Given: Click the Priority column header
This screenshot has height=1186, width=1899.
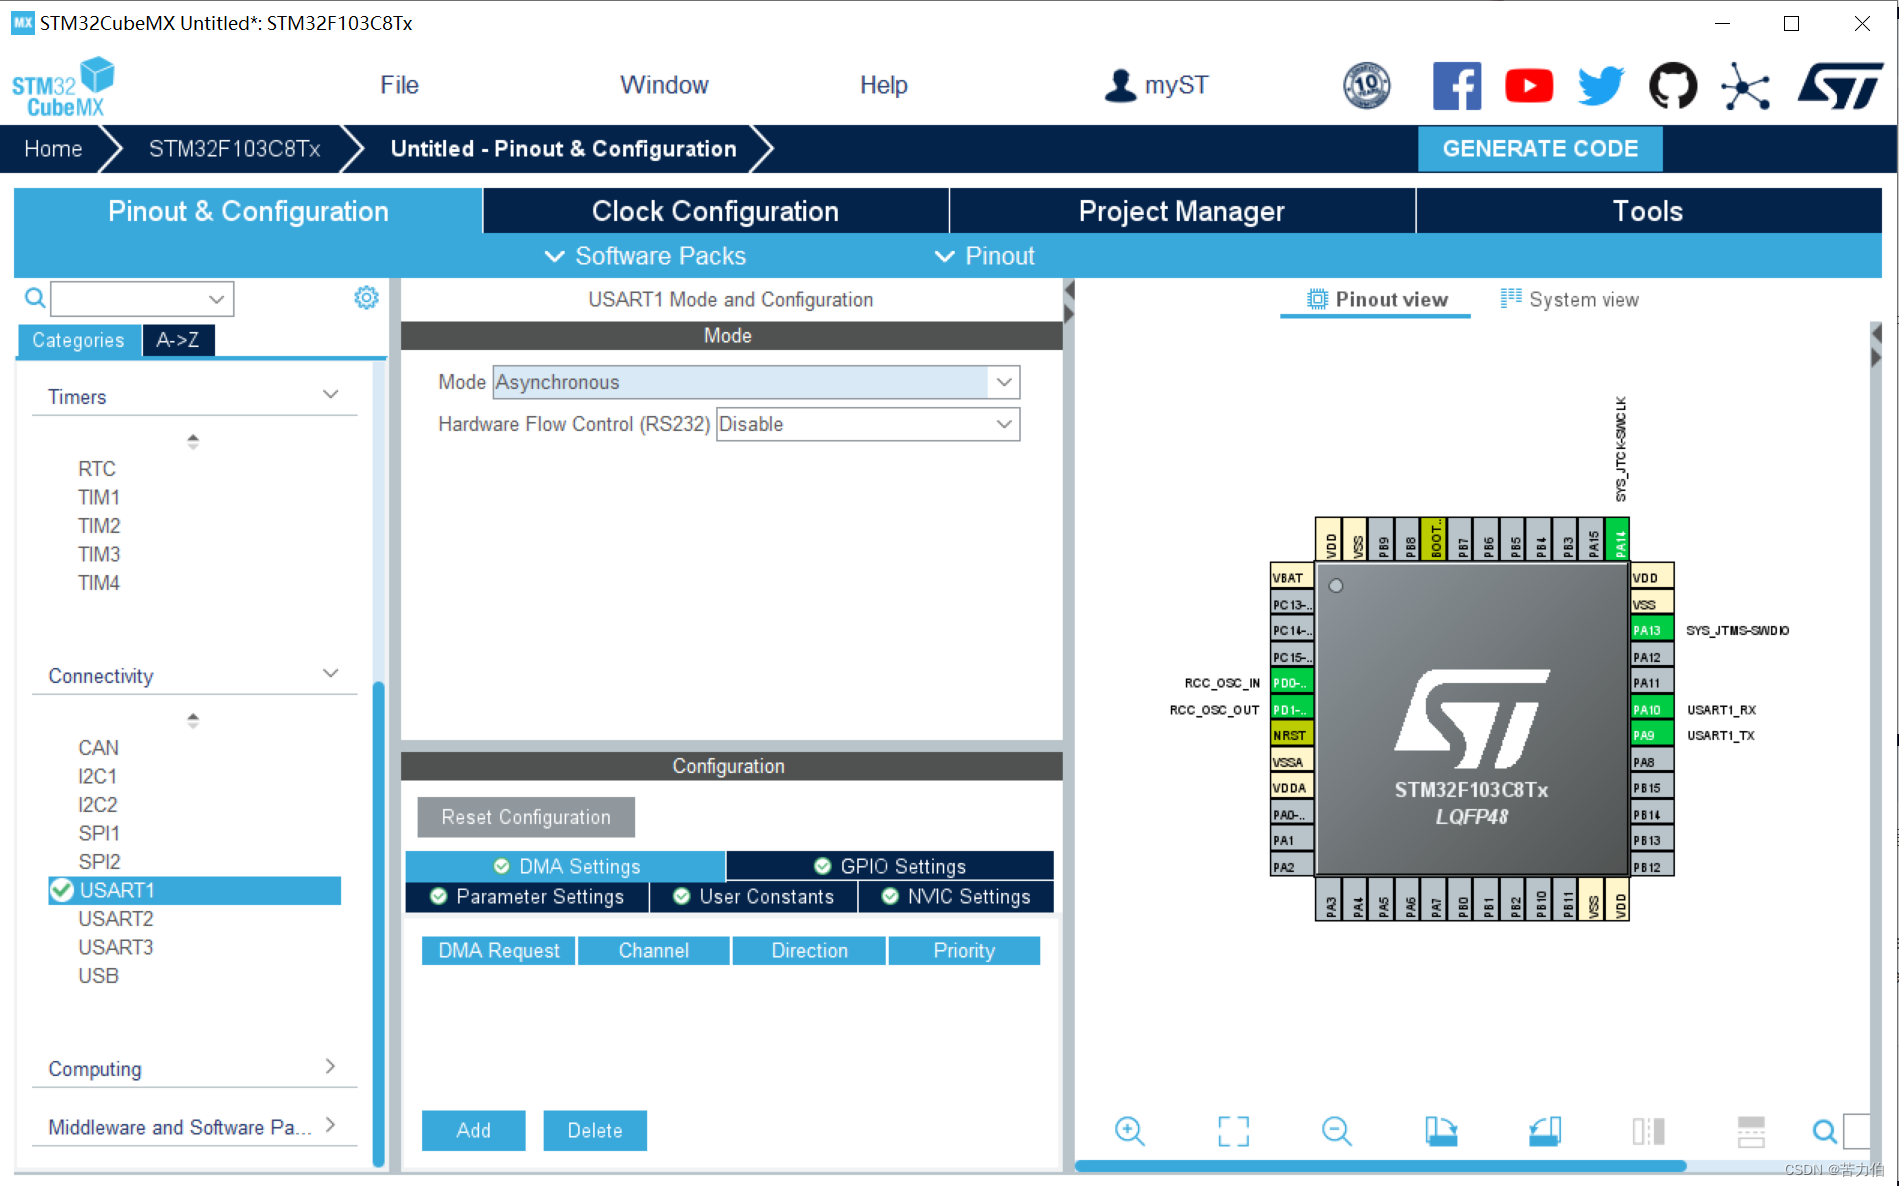Looking at the screenshot, I should click(964, 950).
